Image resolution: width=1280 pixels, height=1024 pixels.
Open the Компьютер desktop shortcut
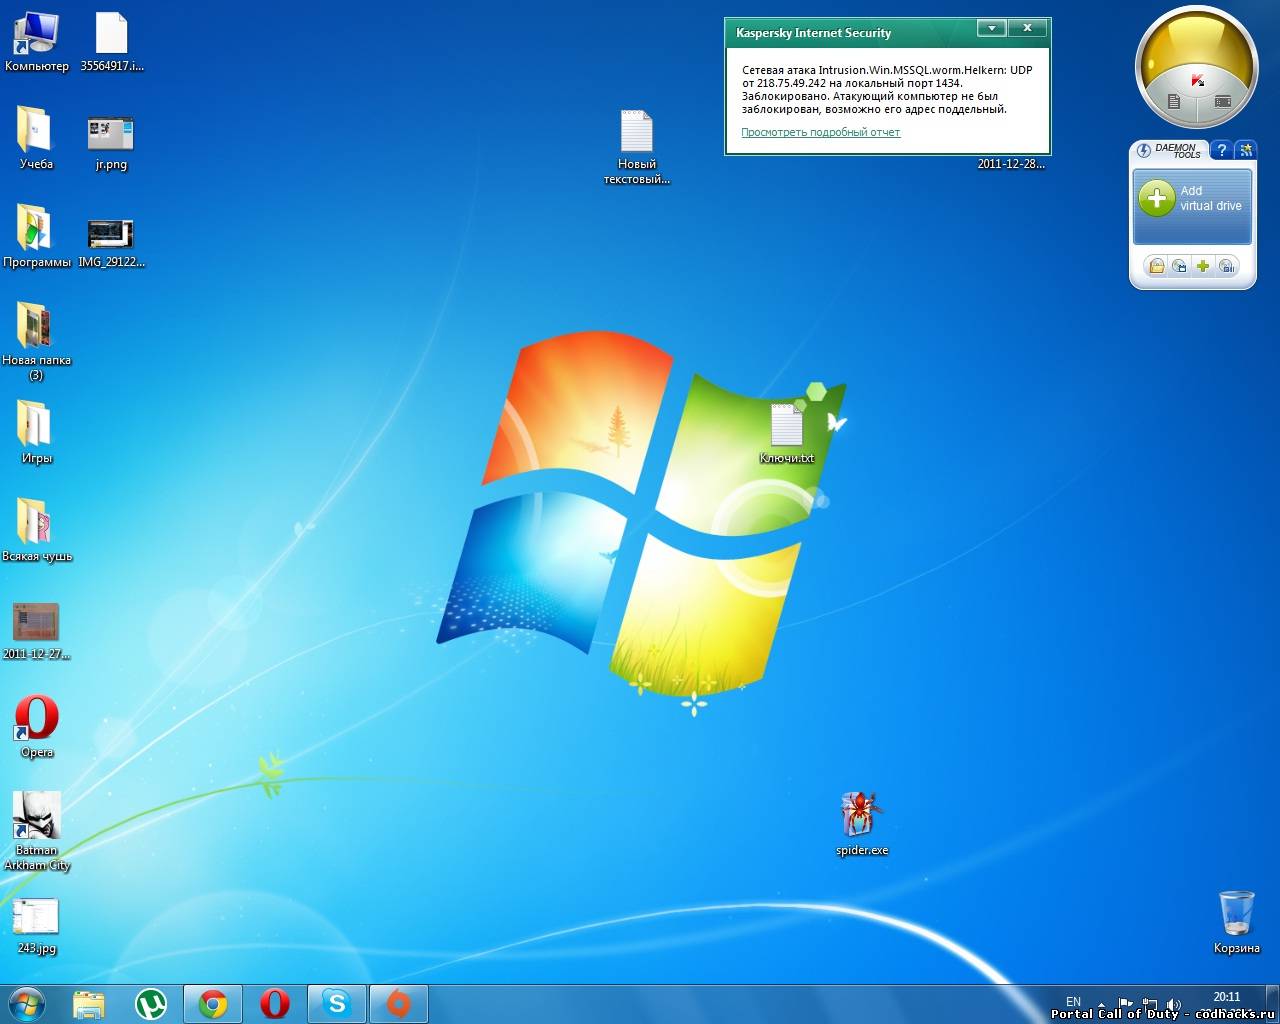[36, 42]
